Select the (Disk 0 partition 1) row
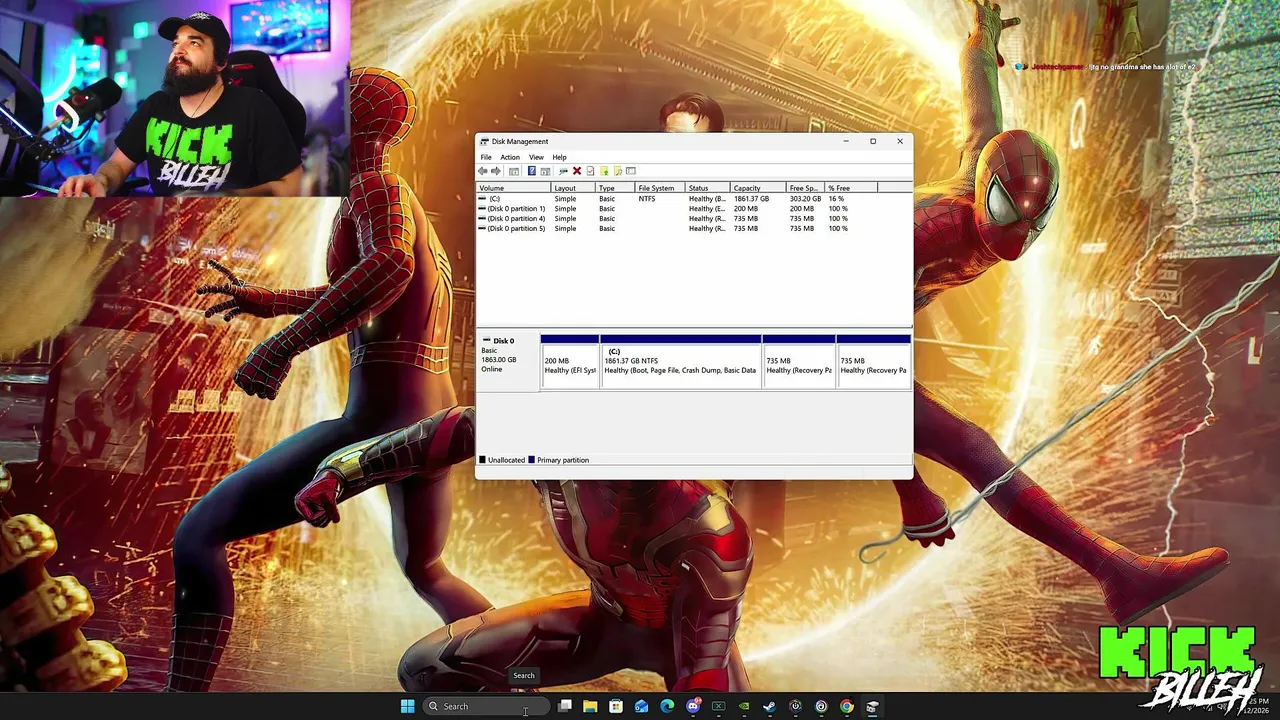Screen dimensions: 1280x720 (x=694, y=209)
